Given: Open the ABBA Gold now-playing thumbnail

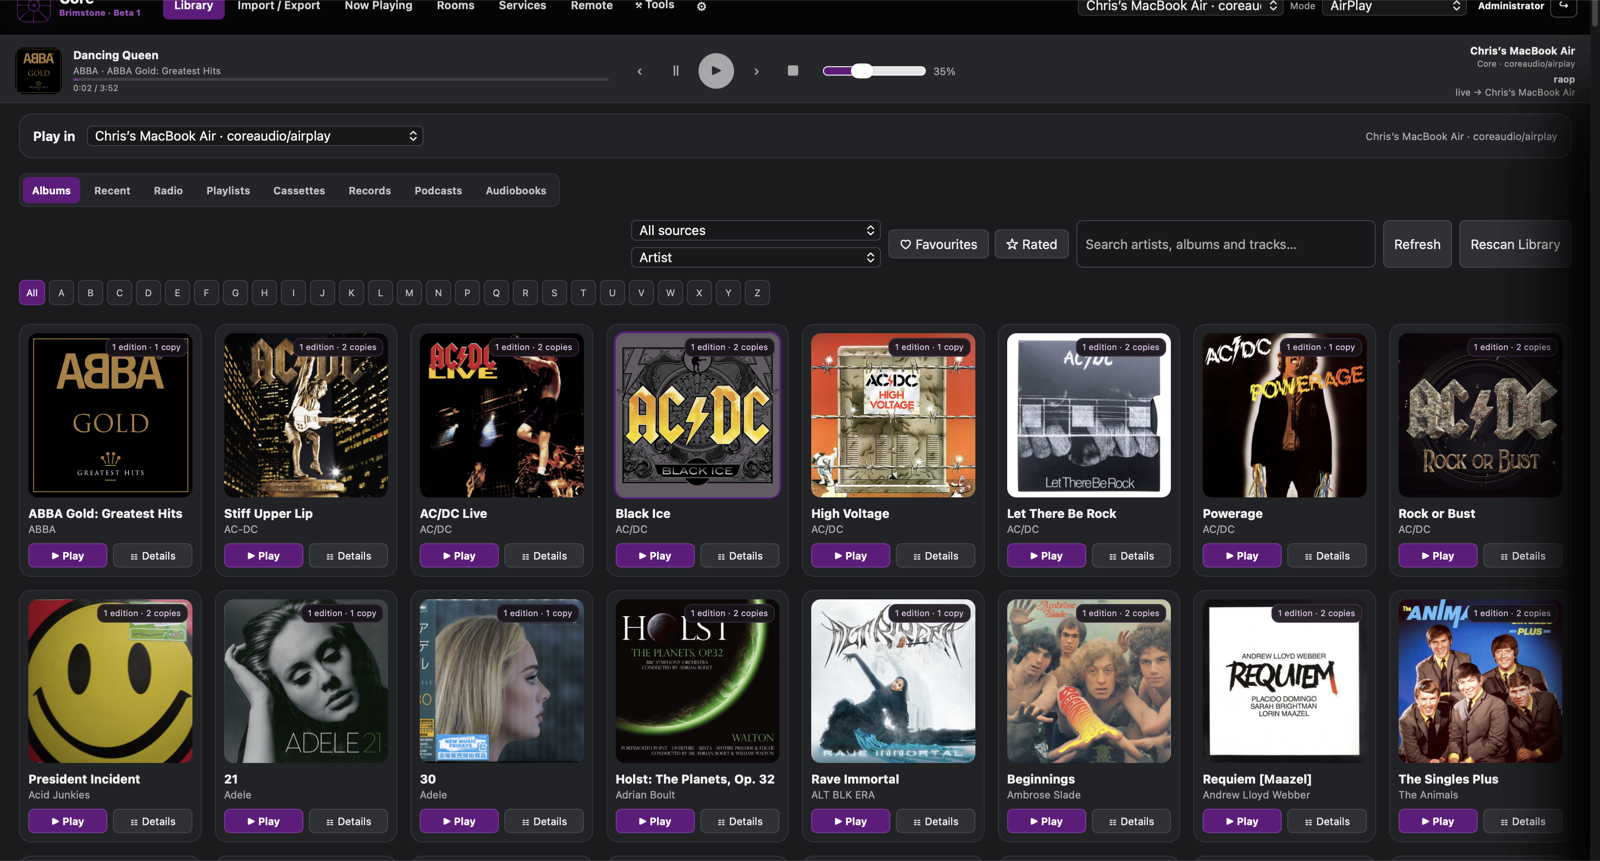Looking at the screenshot, I should coord(39,71).
